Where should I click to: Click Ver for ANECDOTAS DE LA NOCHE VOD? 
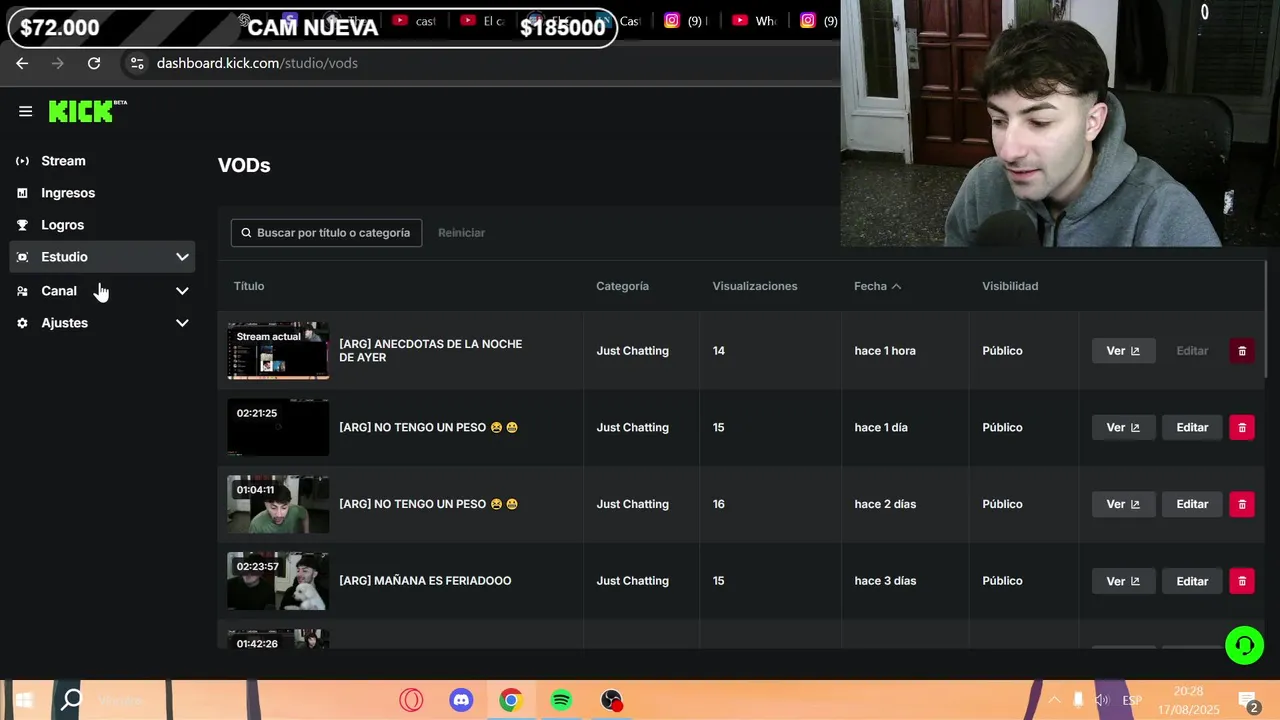(x=1123, y=351)
